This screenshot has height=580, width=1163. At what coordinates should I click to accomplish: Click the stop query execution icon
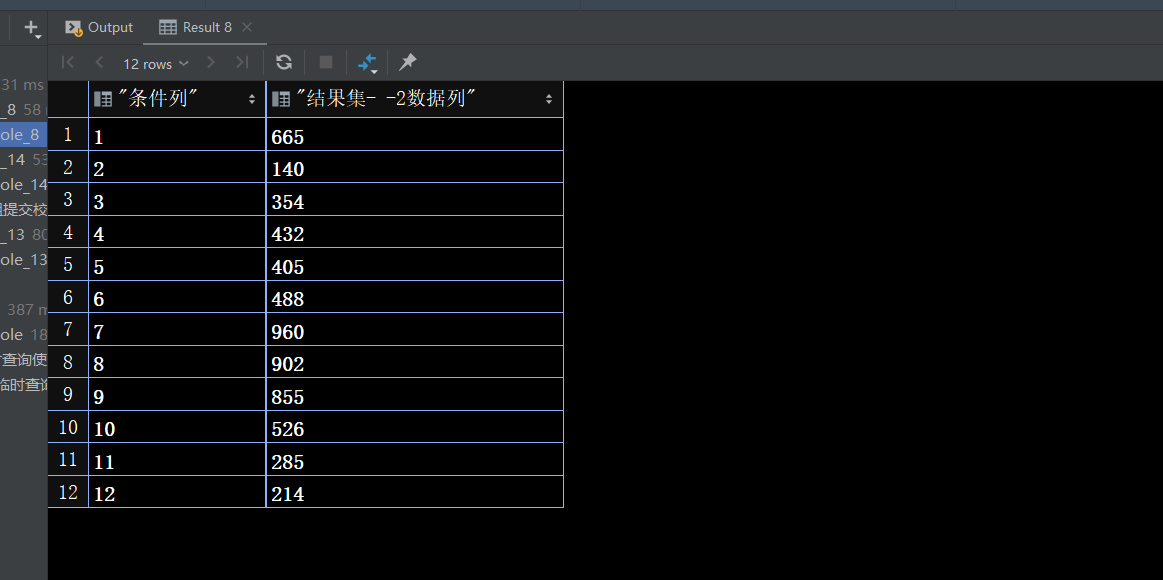324,62
